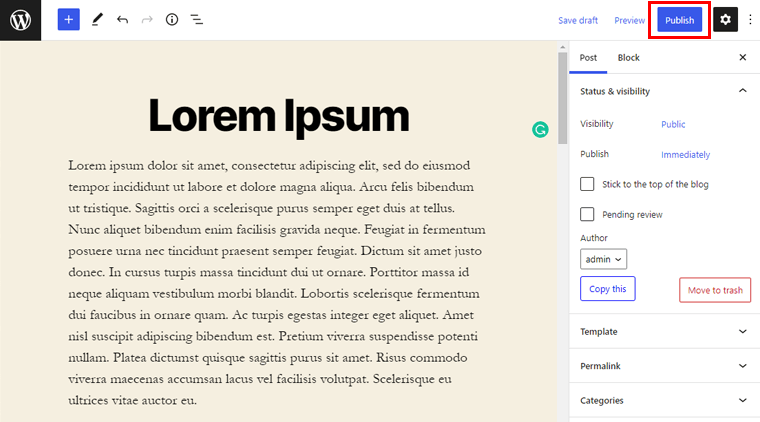The width and height of the screenshot is (760, 422).
Task: Expand the Categories panel
Action: point(664,400)
